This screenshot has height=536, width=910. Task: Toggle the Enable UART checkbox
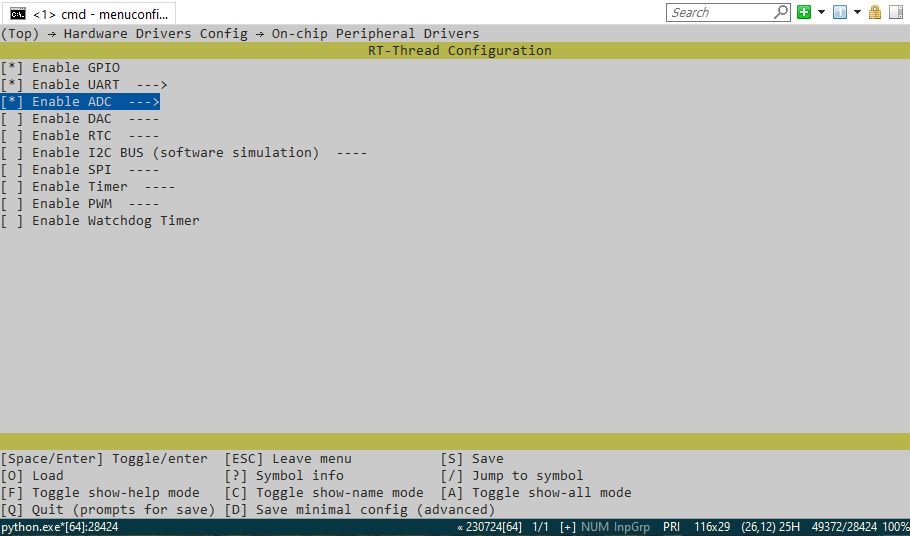tap(12, 85)
